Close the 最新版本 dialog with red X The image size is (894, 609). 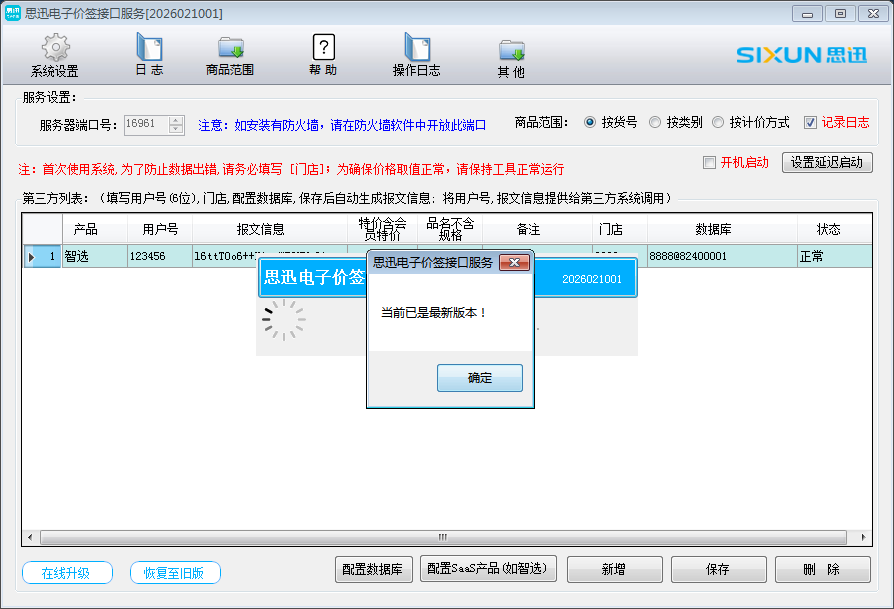pyautogui.click(x=514, y=262)
